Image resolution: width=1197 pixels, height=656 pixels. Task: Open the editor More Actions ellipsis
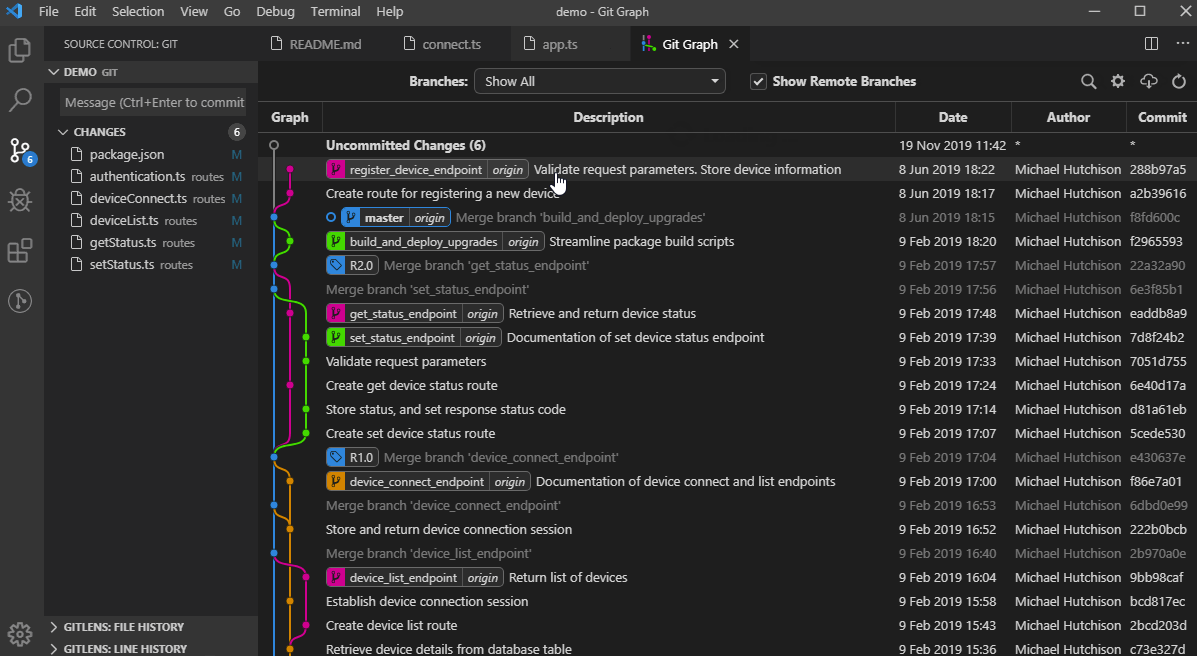(x=1182, y=44)
